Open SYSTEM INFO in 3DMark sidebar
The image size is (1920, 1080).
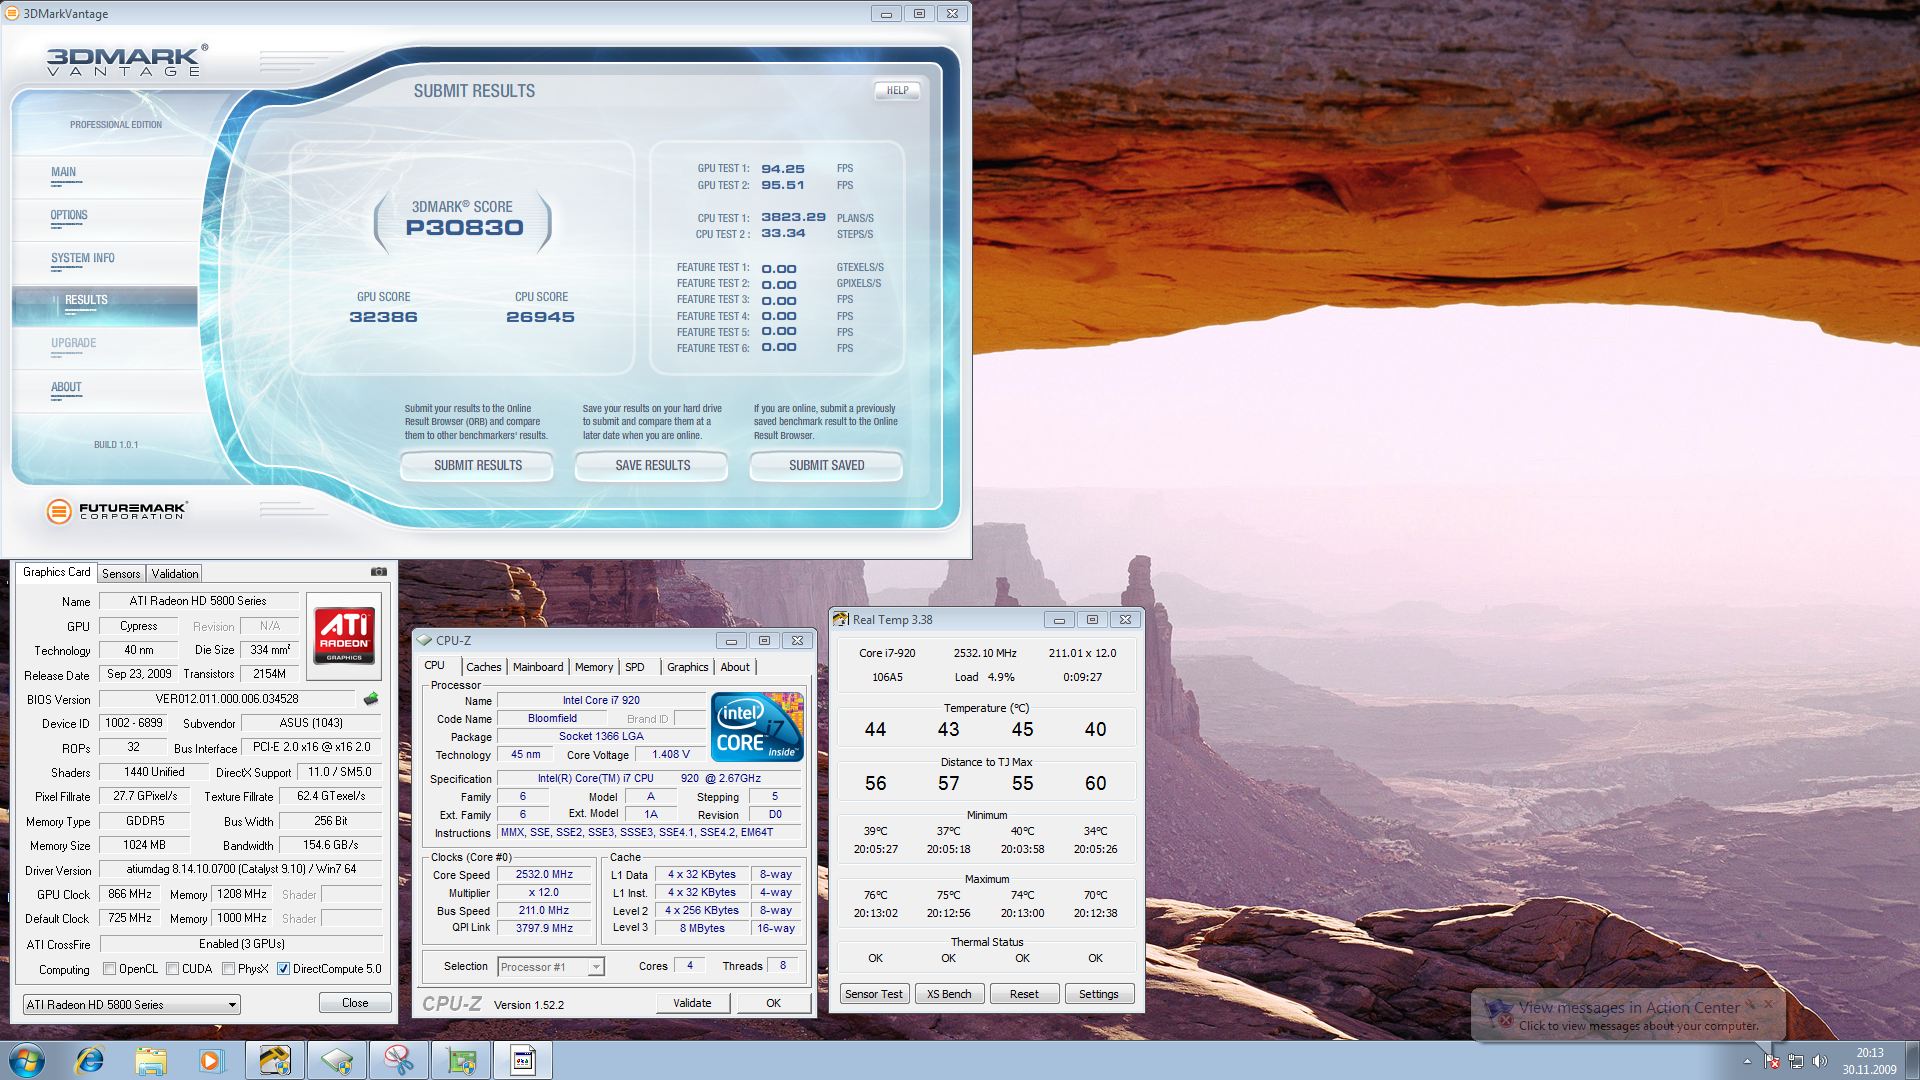tap(83, 259)
